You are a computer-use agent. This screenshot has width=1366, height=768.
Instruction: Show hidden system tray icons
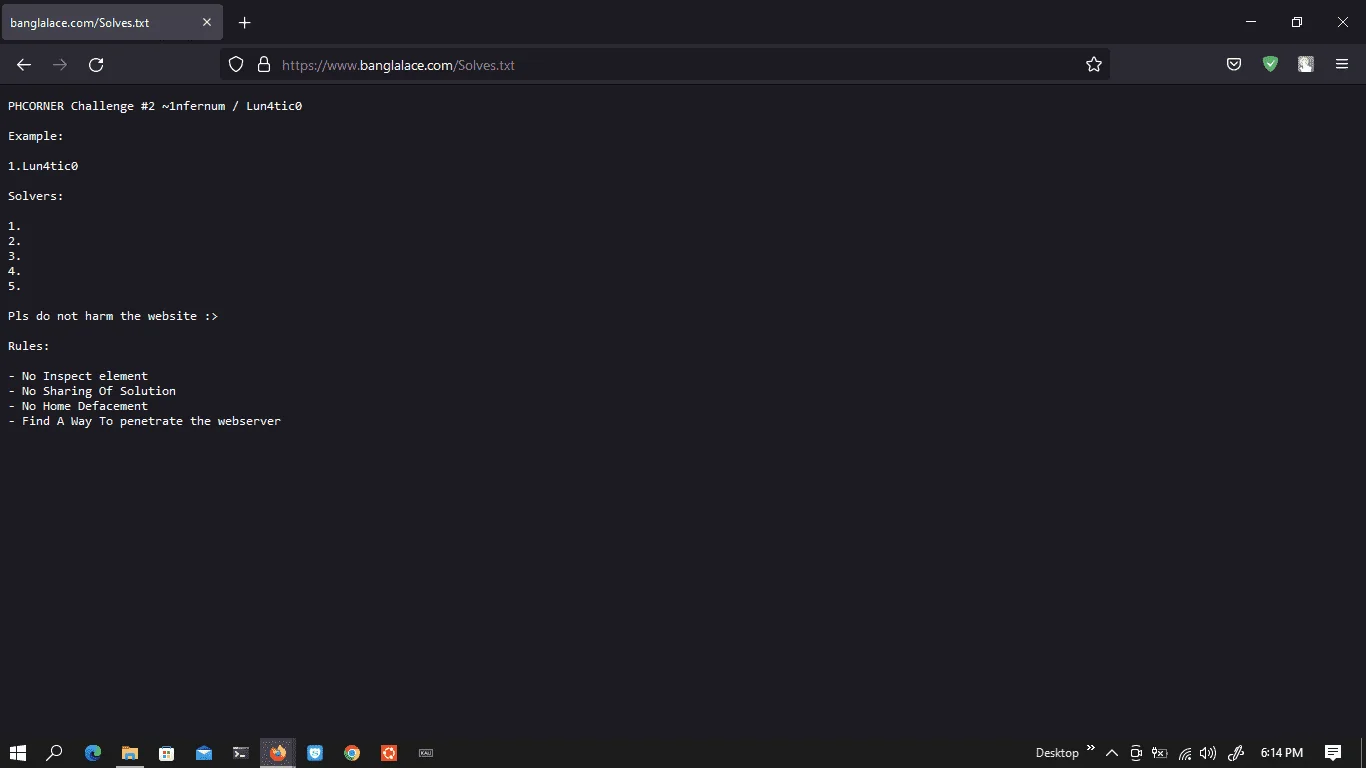[x=1112, y=753]
